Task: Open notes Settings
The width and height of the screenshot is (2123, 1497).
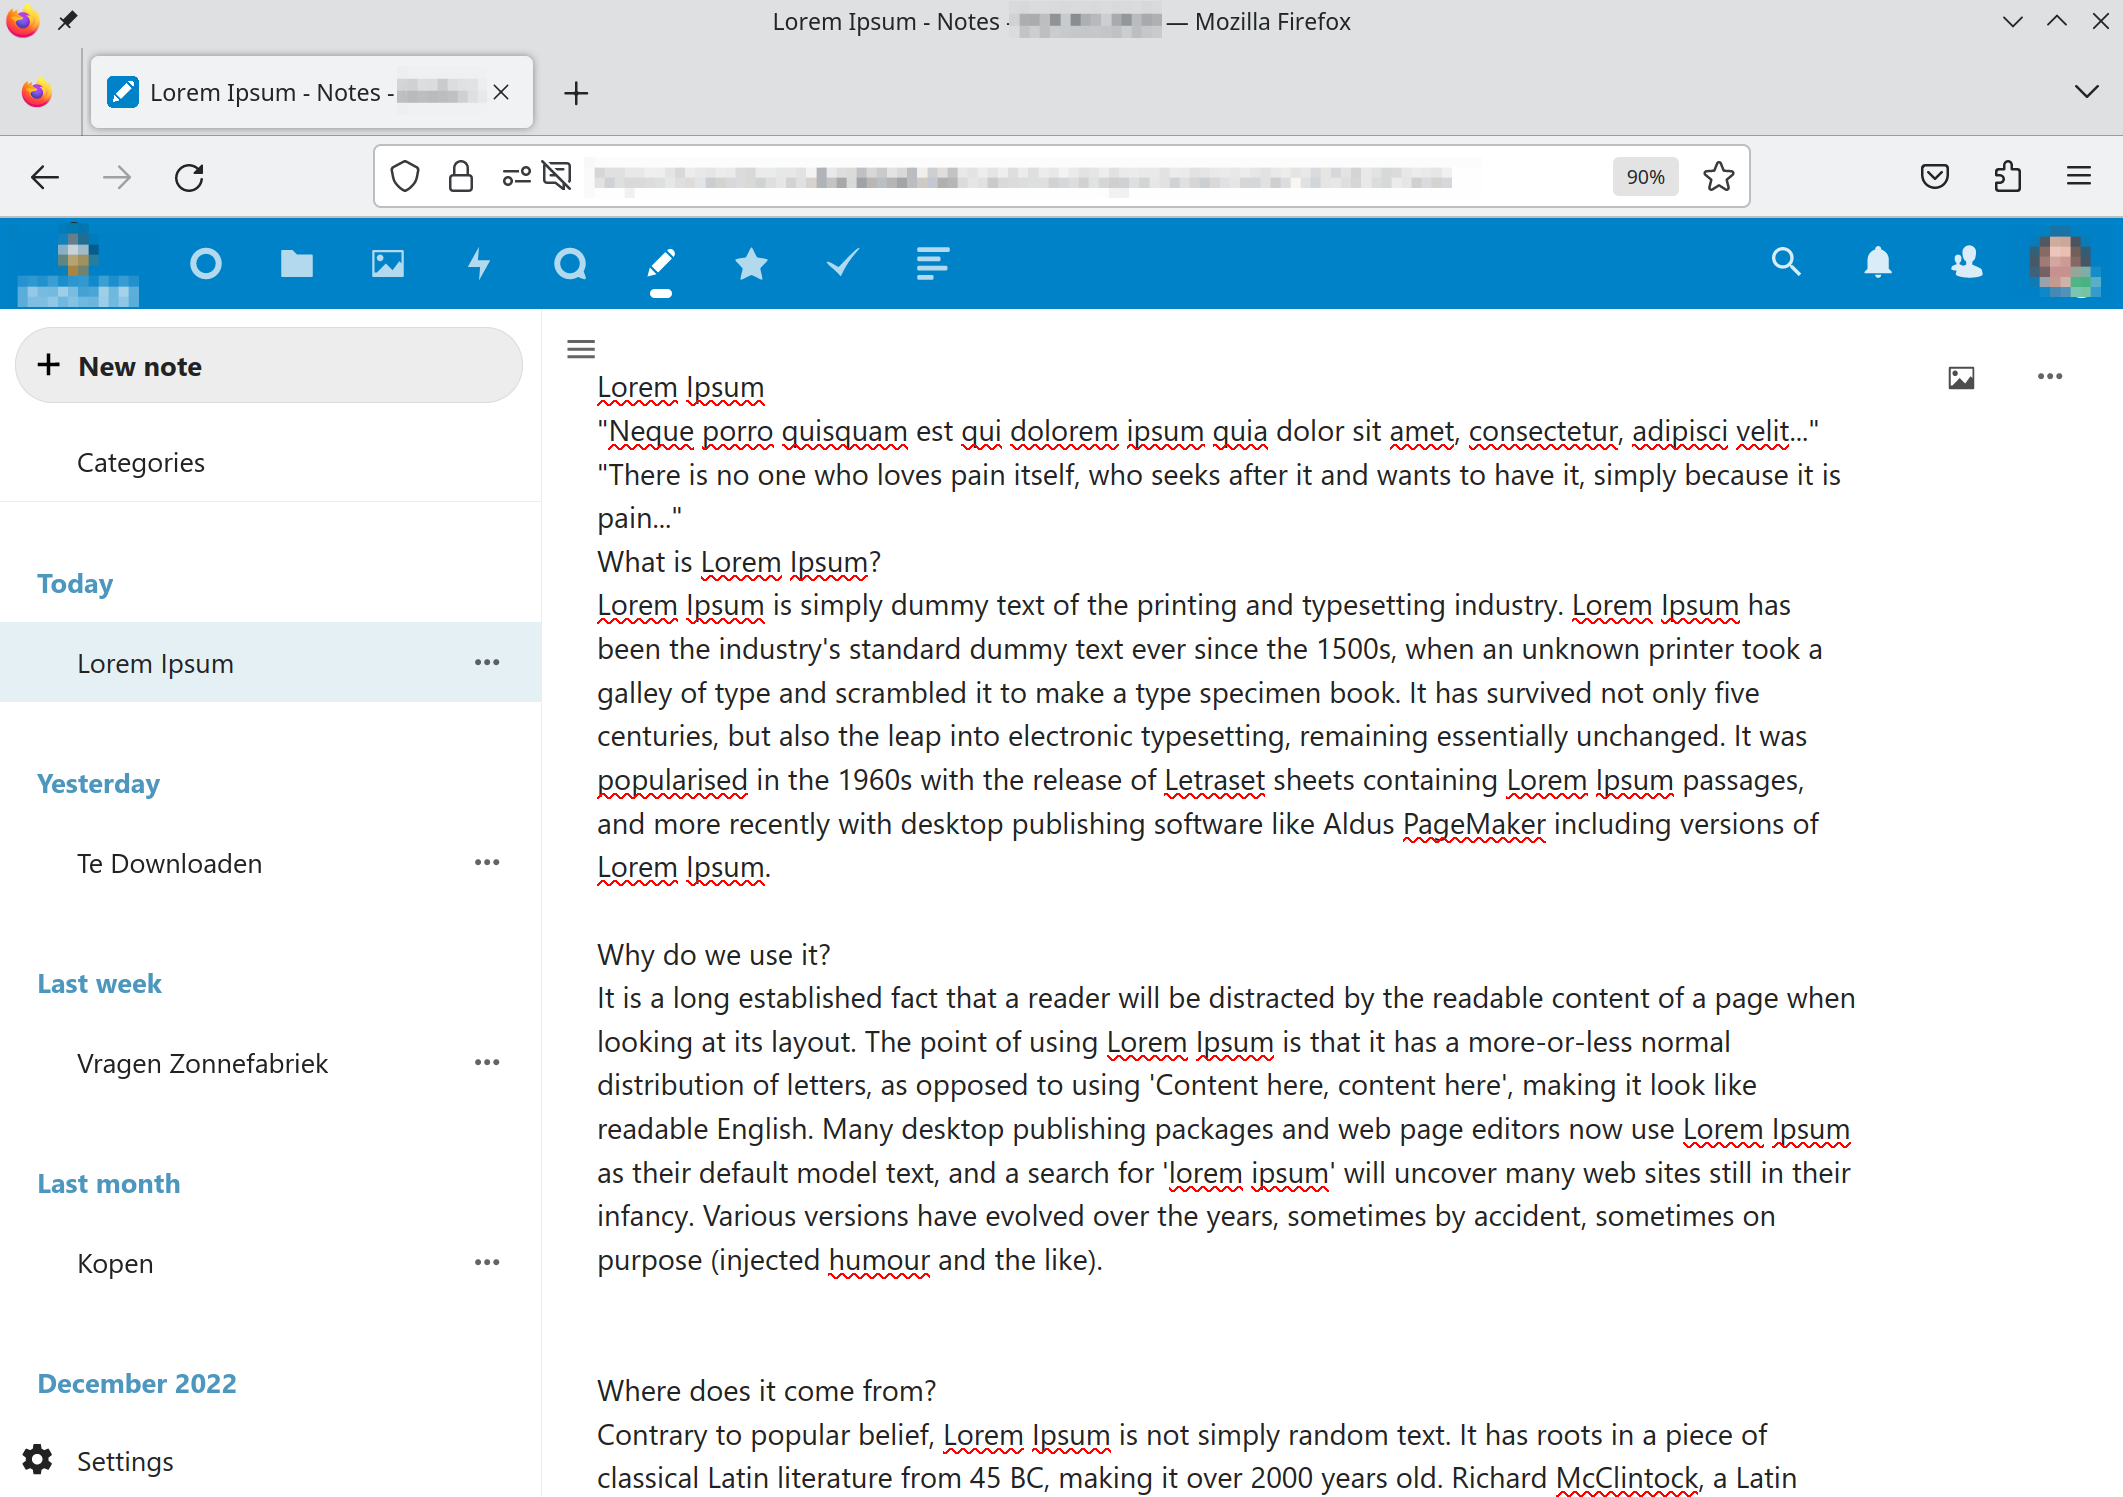Action: coord(125,1461)
